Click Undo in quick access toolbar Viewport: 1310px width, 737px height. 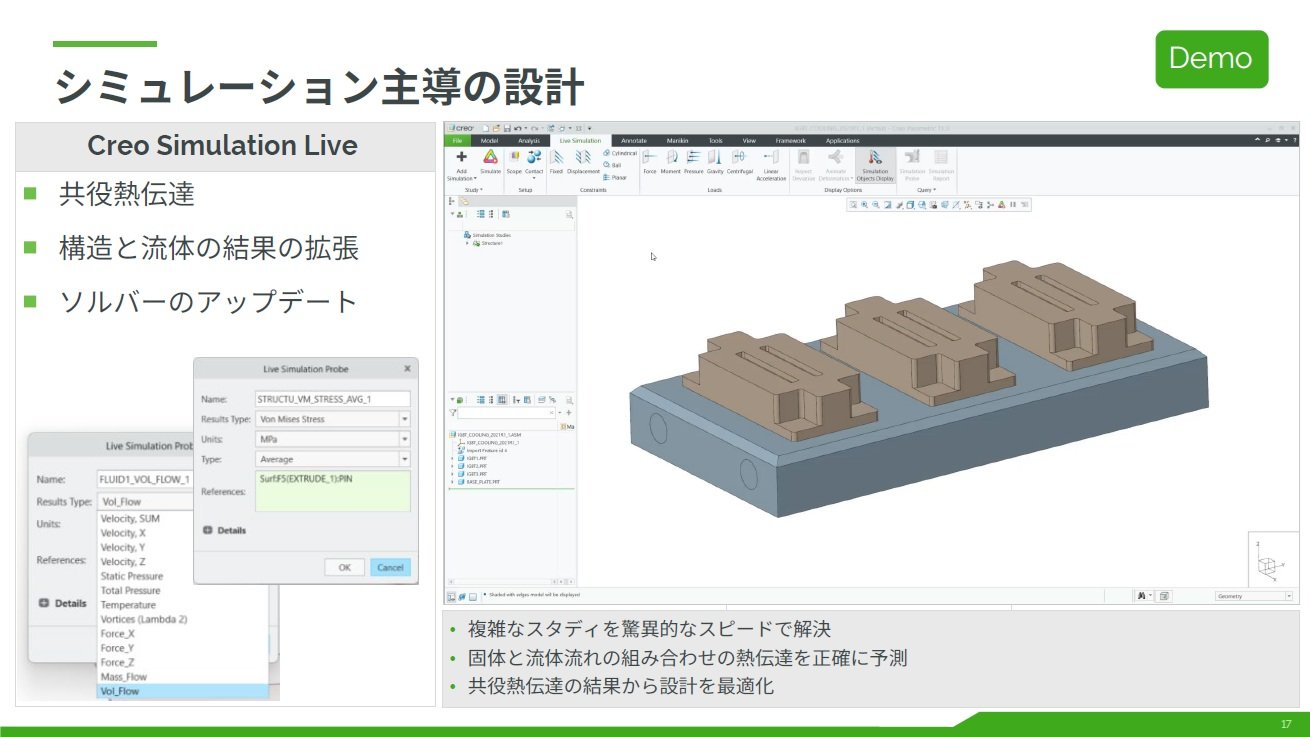pos(518,128)
